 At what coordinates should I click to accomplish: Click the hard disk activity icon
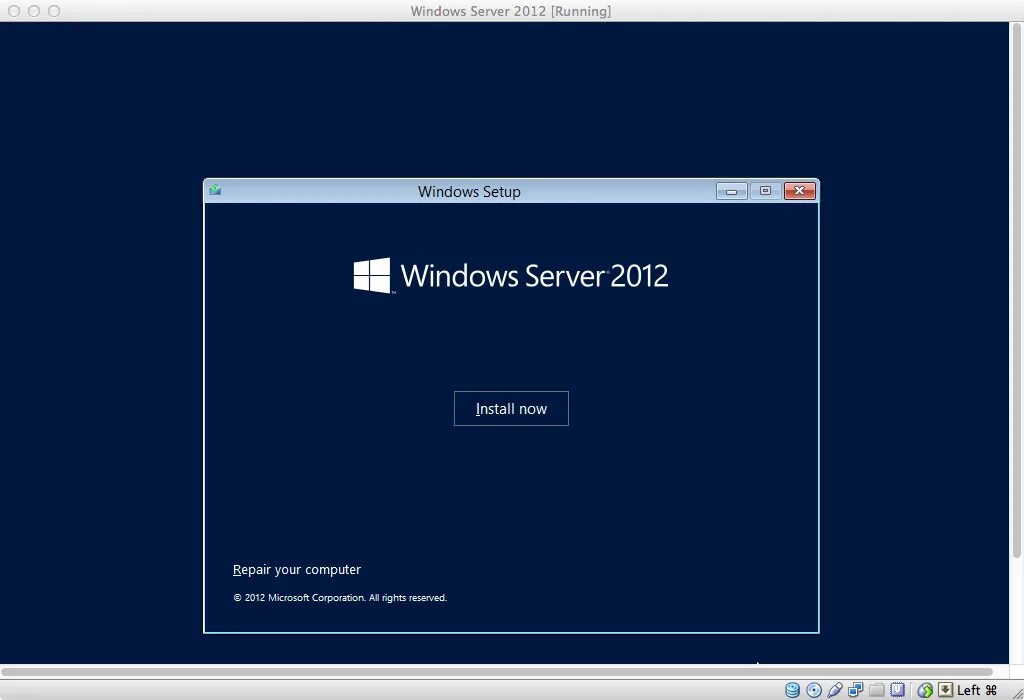tap(792, 690)
